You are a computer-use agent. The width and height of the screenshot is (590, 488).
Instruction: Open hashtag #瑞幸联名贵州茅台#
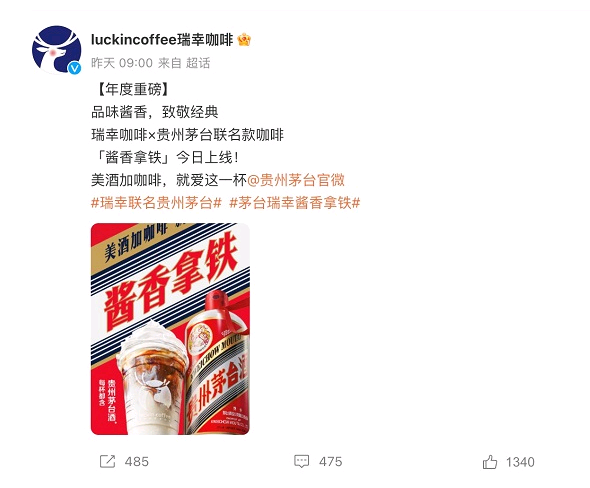tap(156, 203)
